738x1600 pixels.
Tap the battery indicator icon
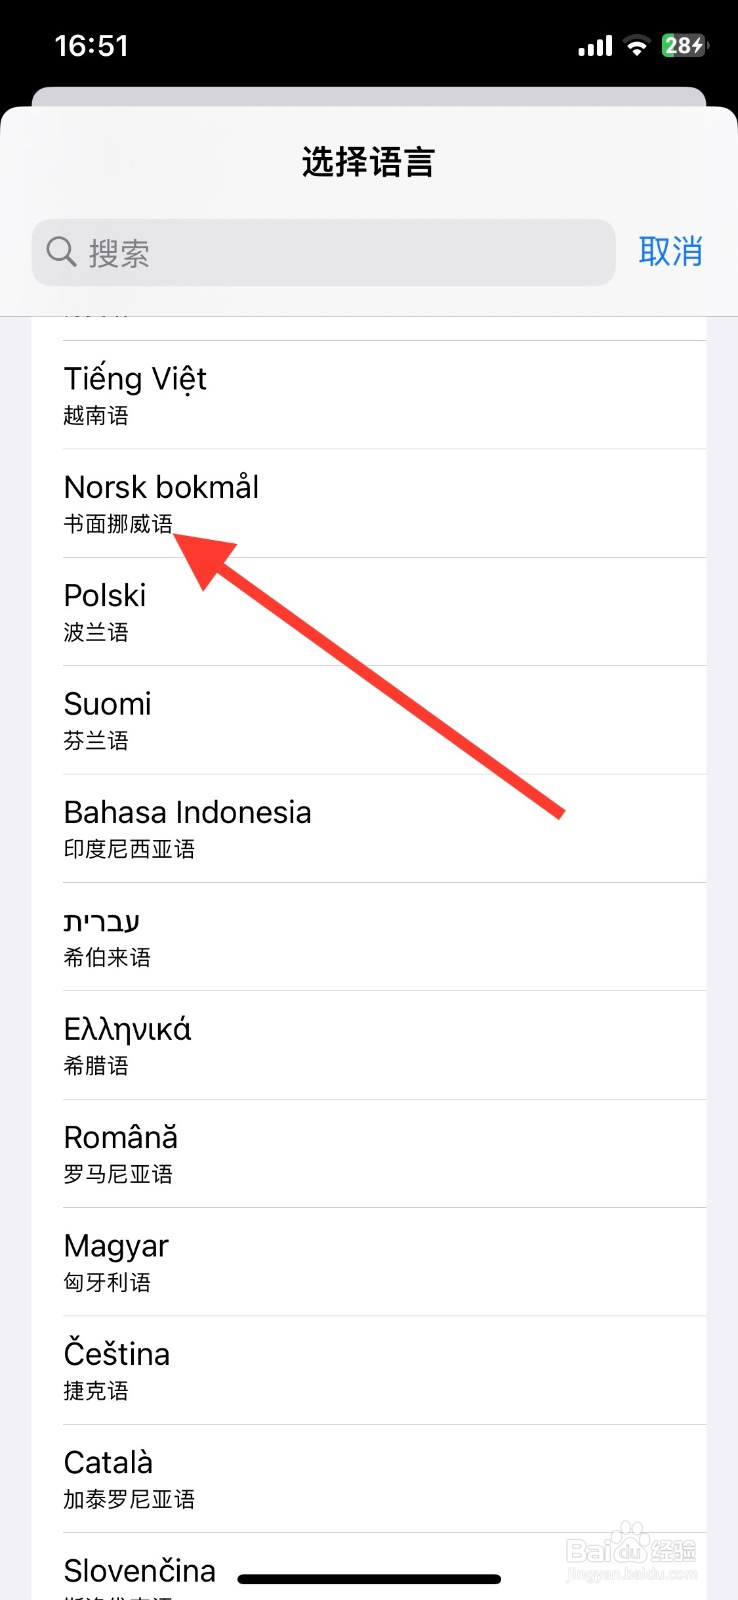[684, 46]
